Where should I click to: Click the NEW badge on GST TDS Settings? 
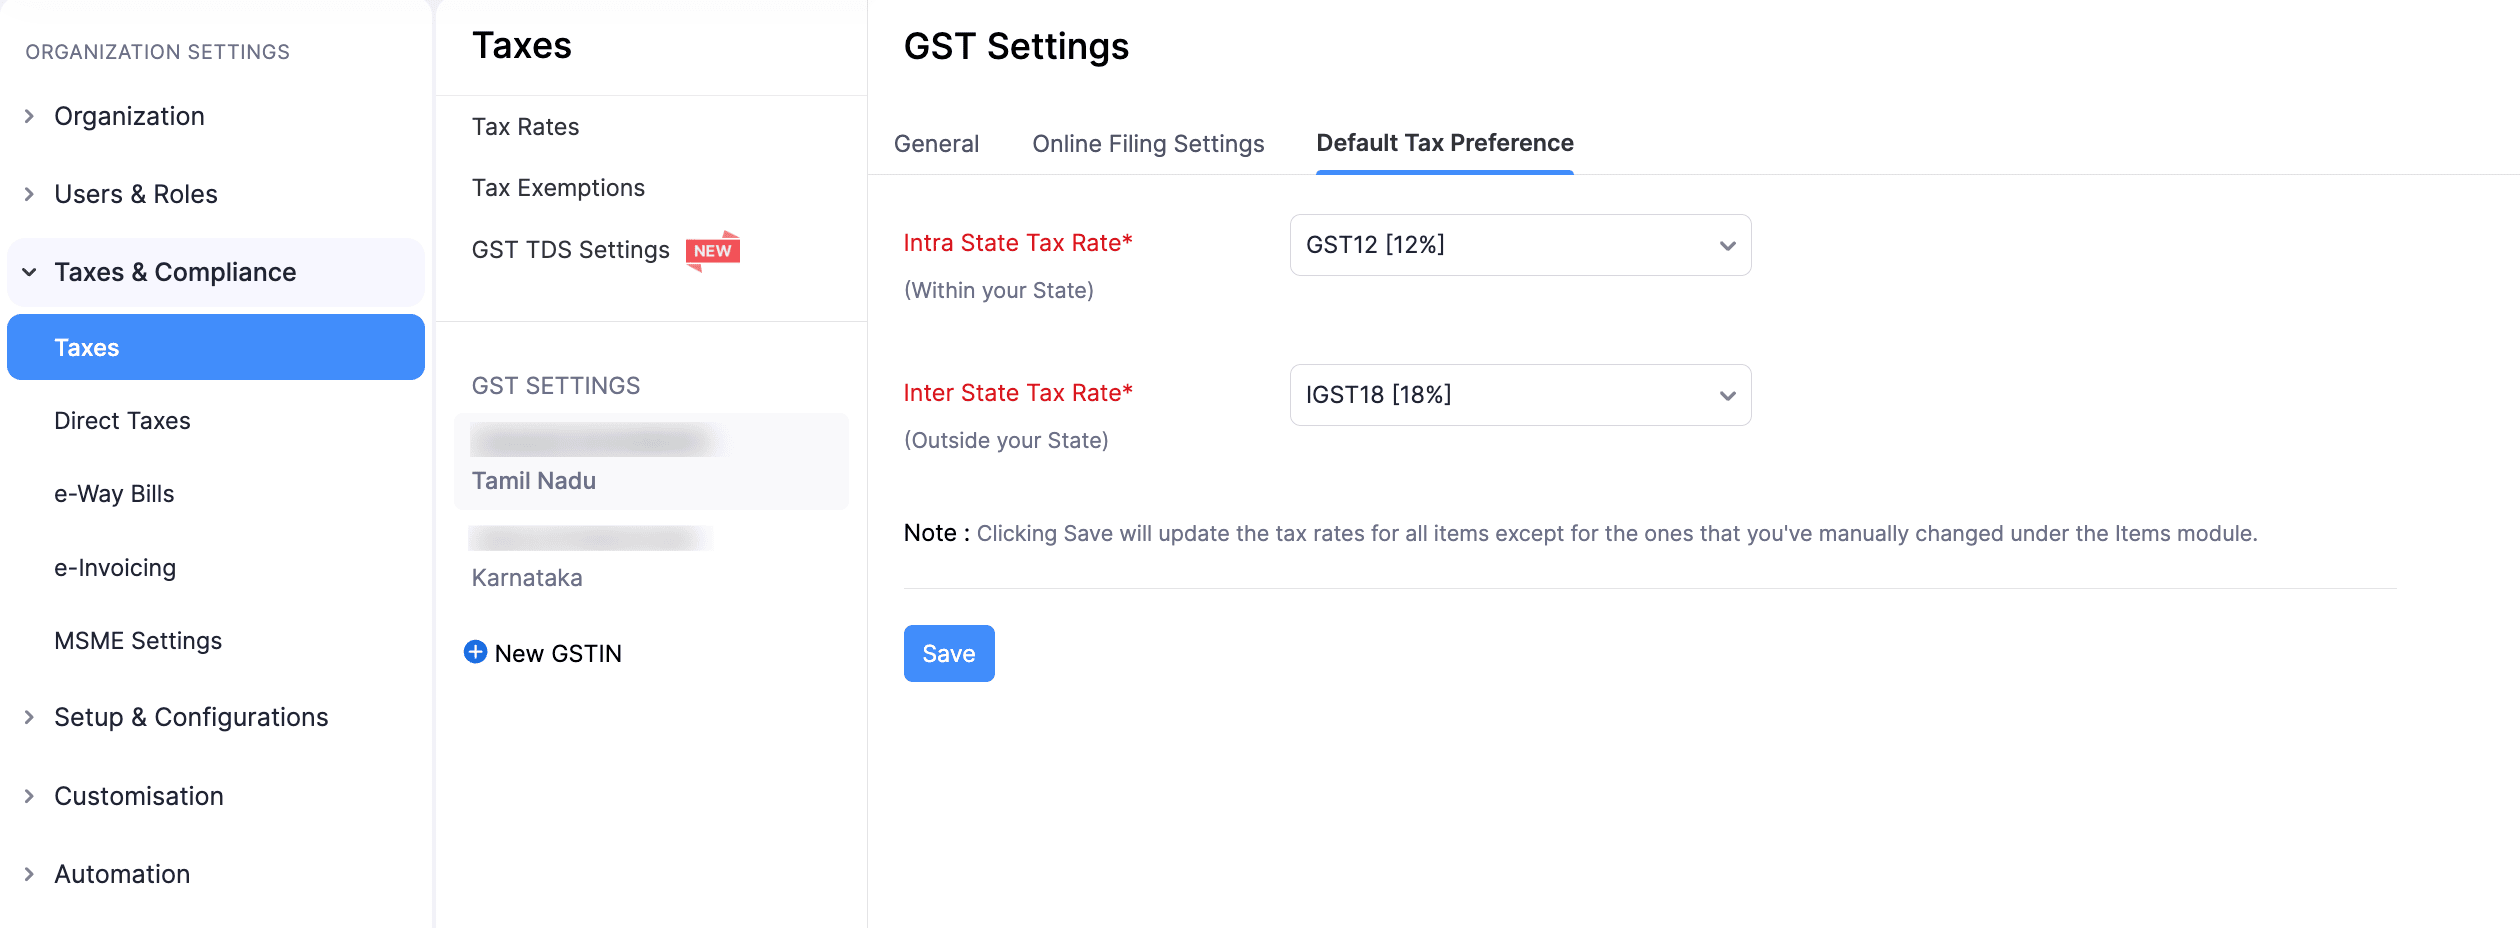click(x=713, y=251)
